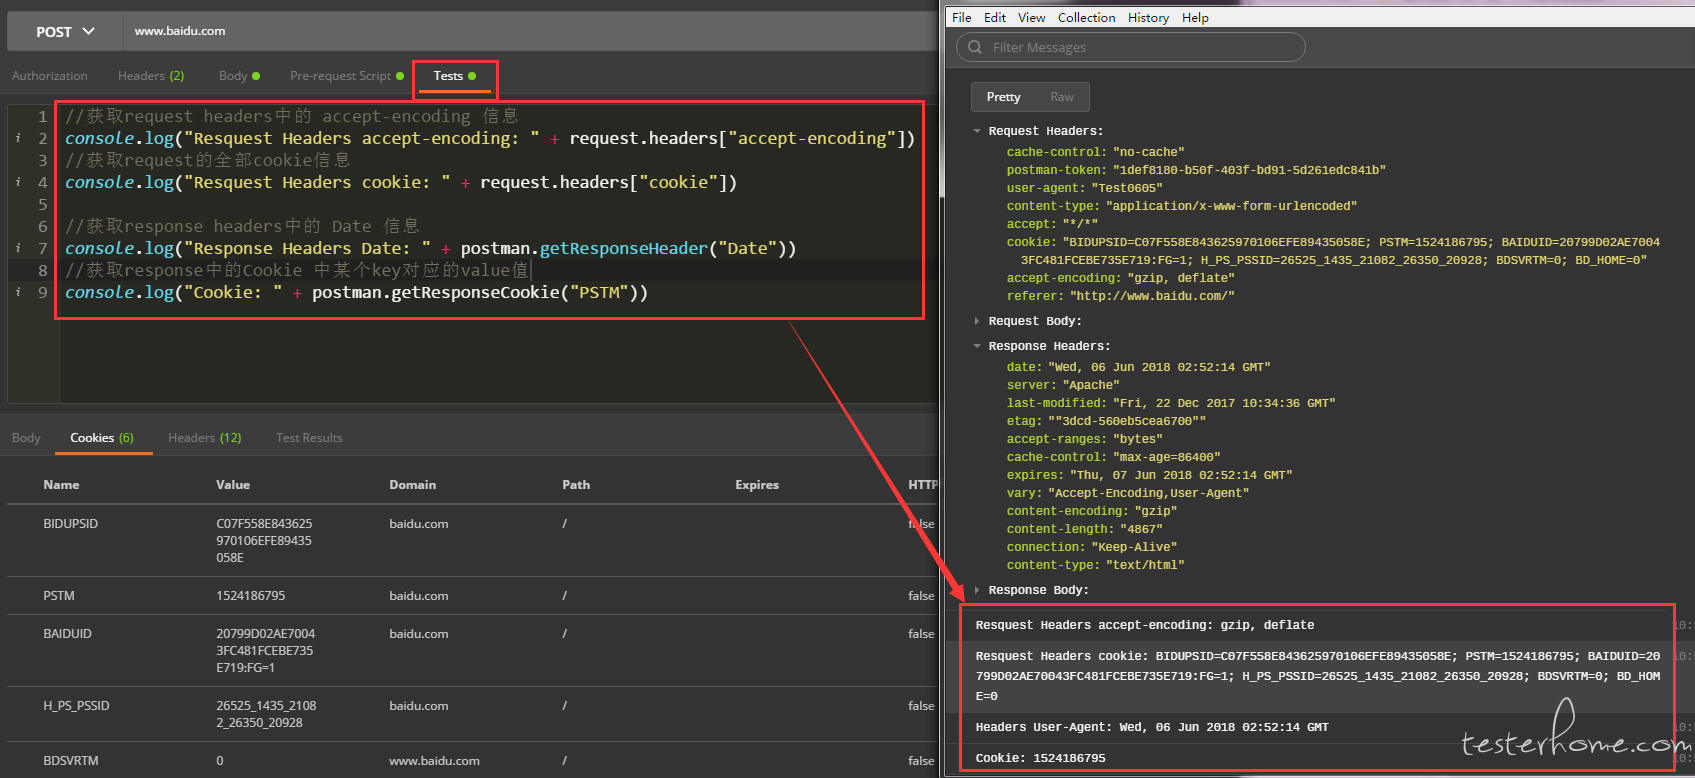Collapse the Request Headers section
The height and width of the screenshot is (778, 1695).
[x=977, y=131]
